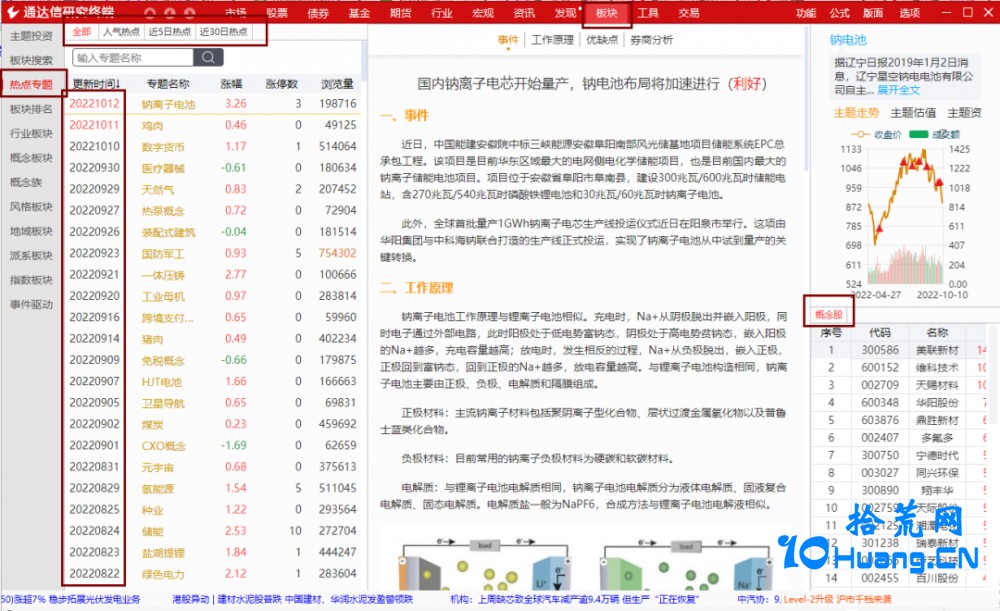Open 行业板块 in the sidebar
Image resolution: width=1000 pixels, height=611 pixels.
31,133
